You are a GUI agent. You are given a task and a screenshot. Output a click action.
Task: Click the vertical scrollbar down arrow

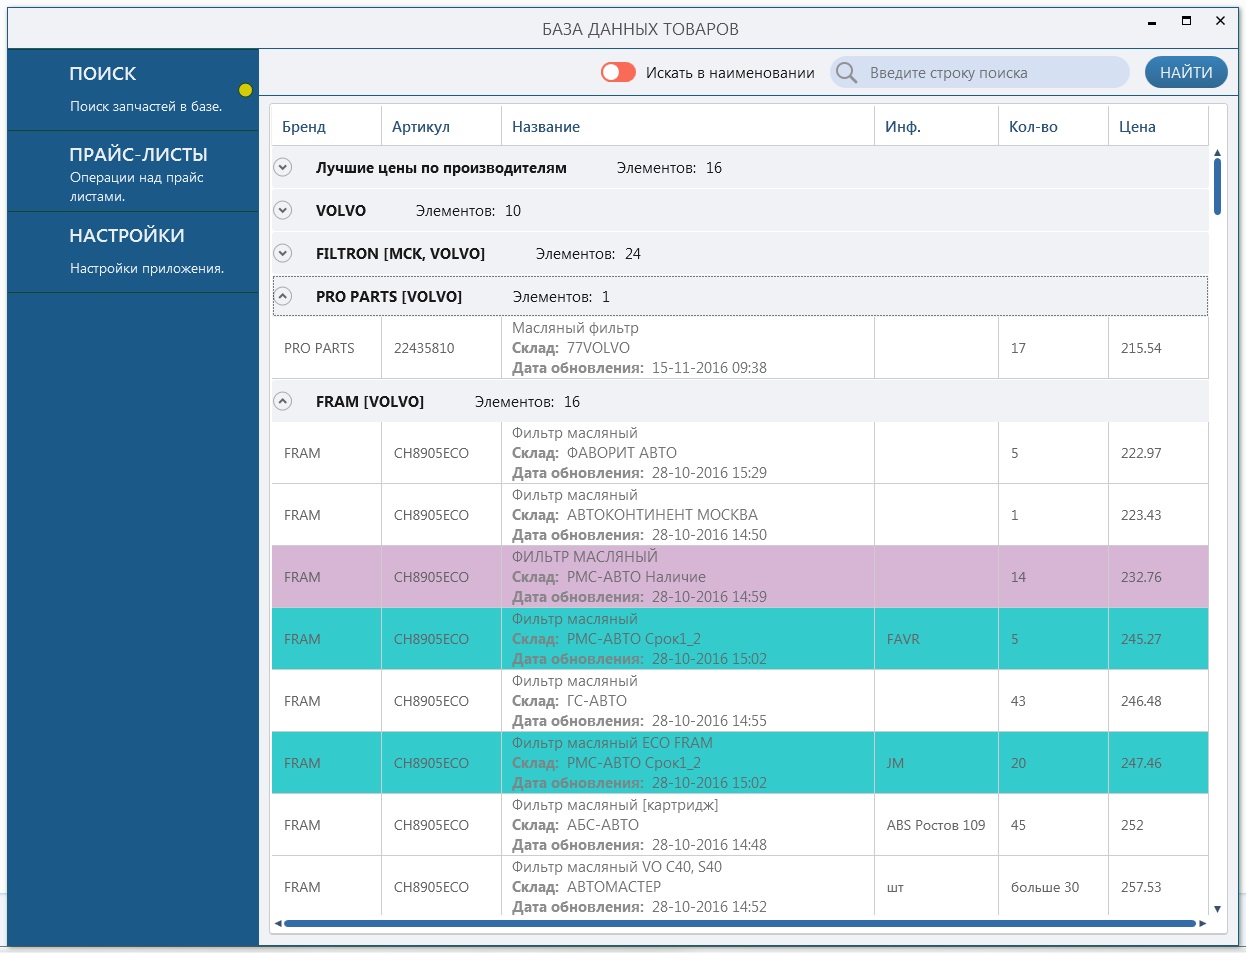[1217, 909]
